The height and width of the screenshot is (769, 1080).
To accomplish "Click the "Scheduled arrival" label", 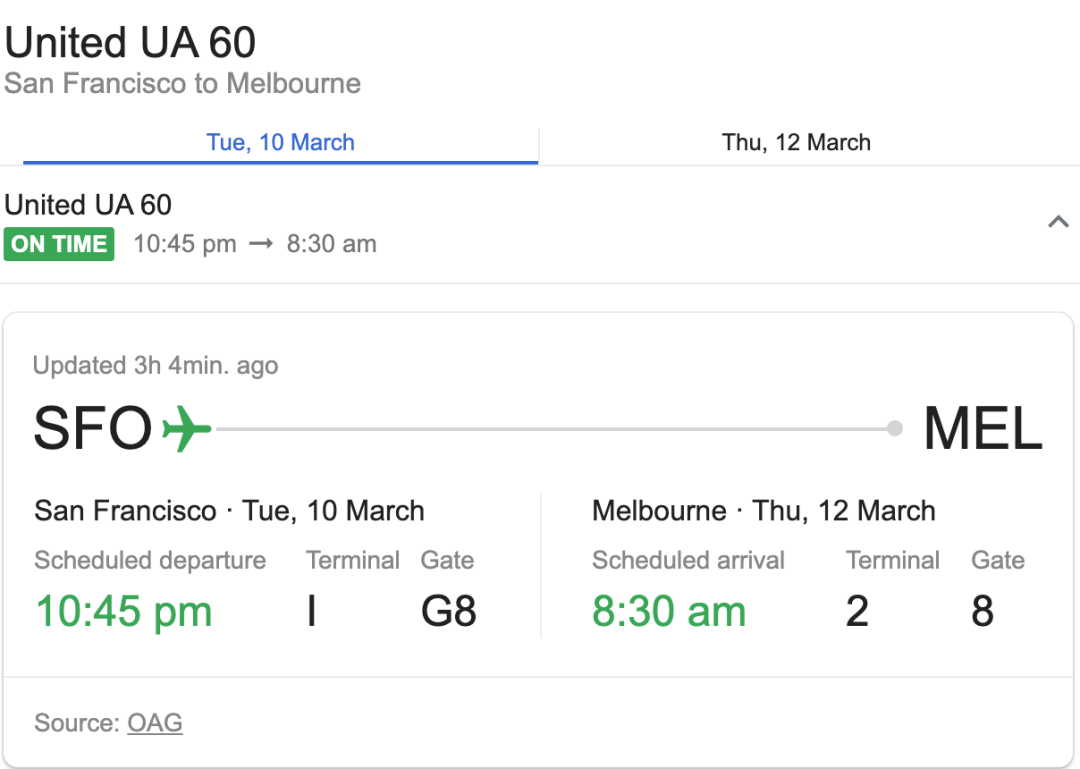I will (x=689, y=560).
